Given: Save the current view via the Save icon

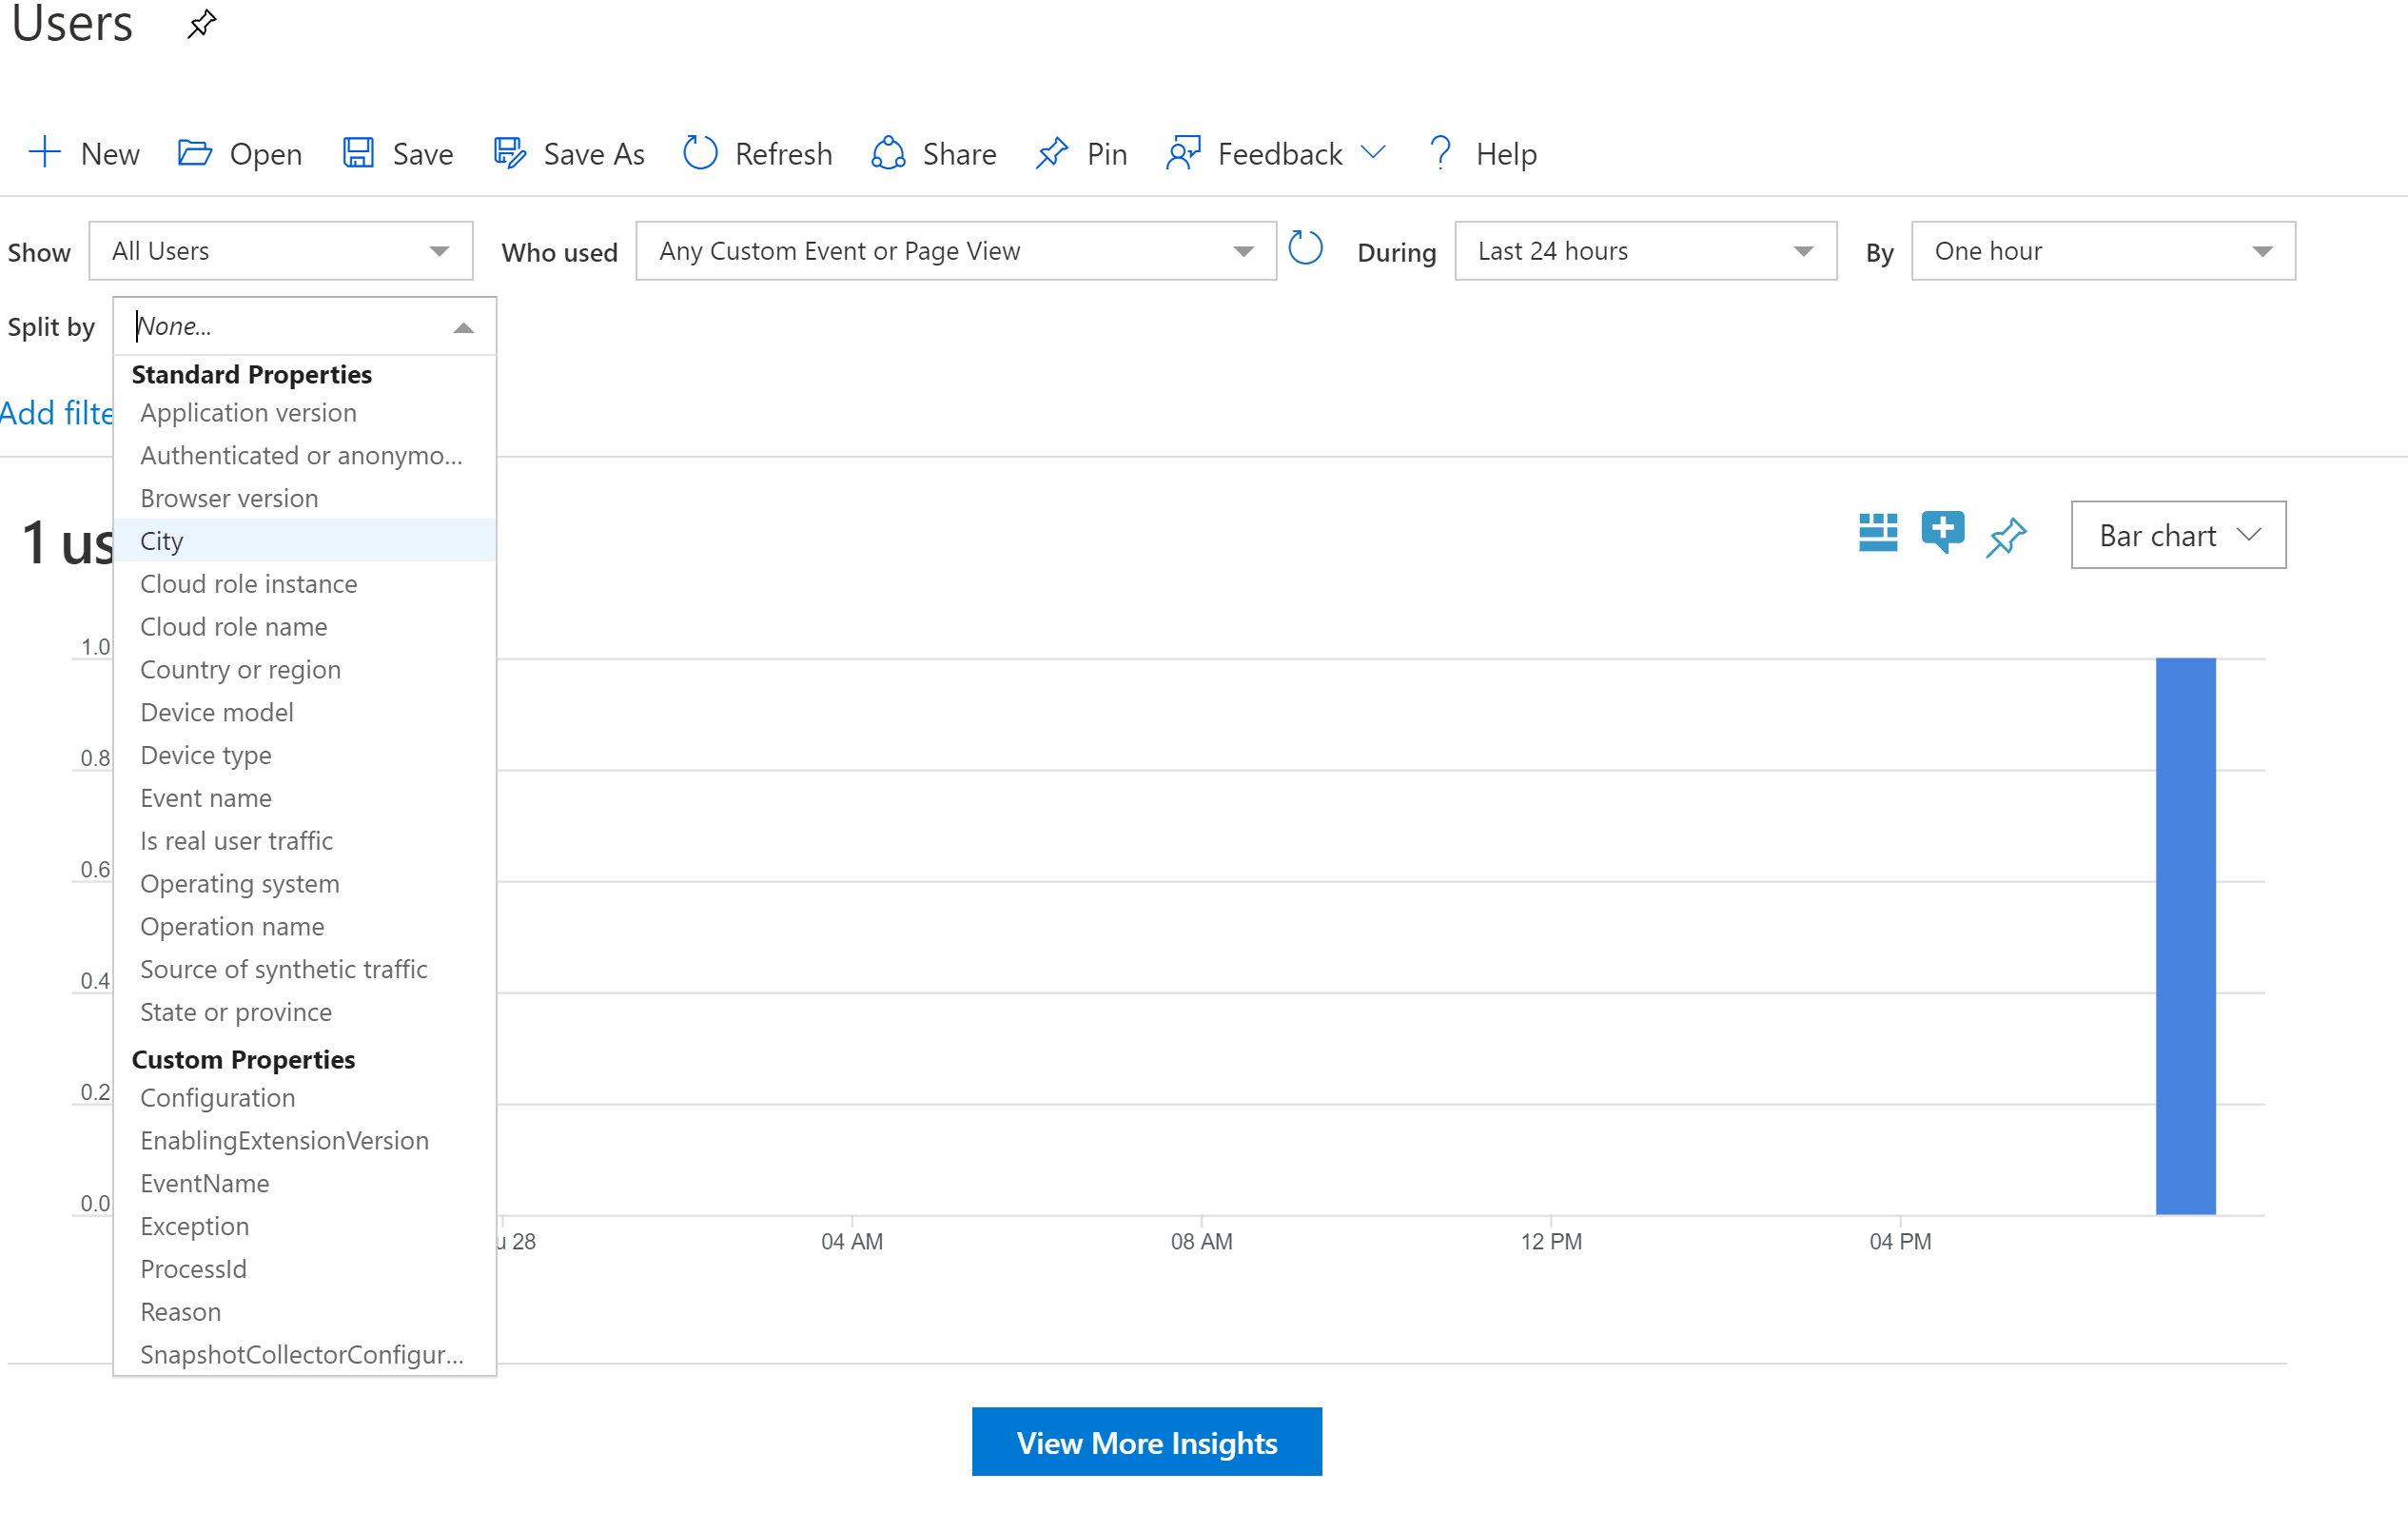Looking at the screenshot, I should click(x=359, y=152).
